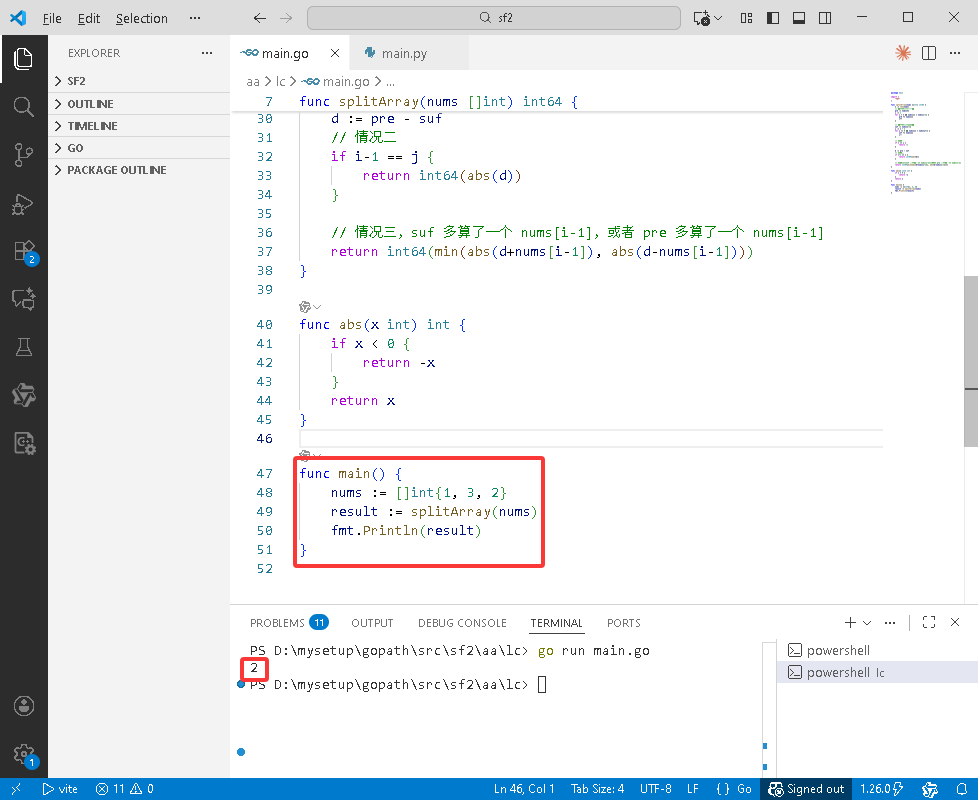Click the vite run status item

60,789
